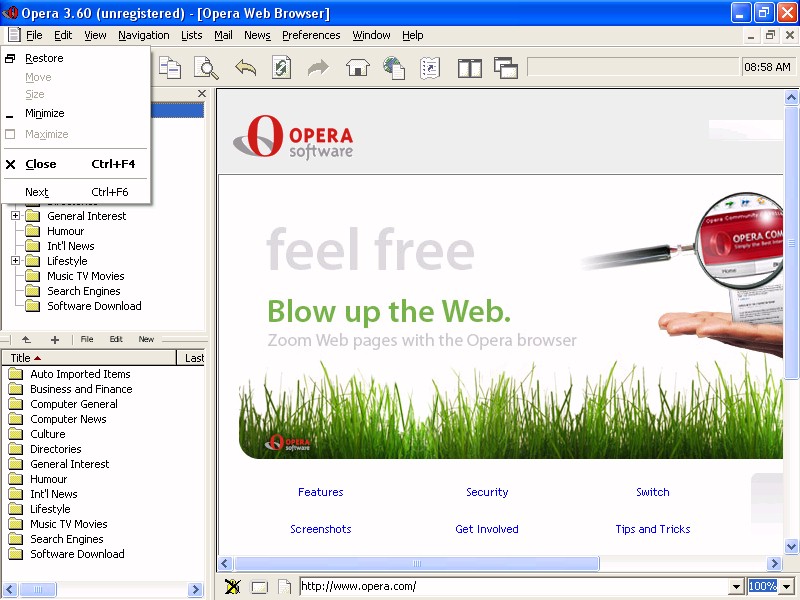Image resolution: width=800 pixels, height=600 pixels.
Task: Tile the windows side by side
Action: click(469, 68)
